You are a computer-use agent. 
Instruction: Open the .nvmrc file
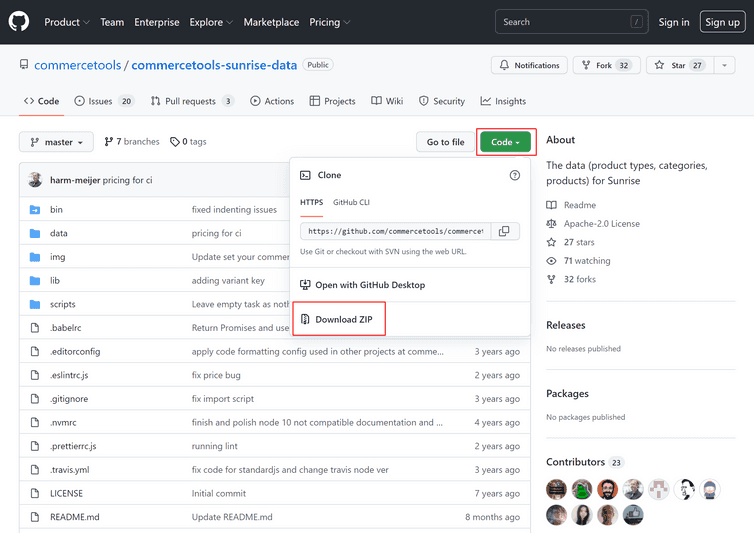(x=63, y=422)
